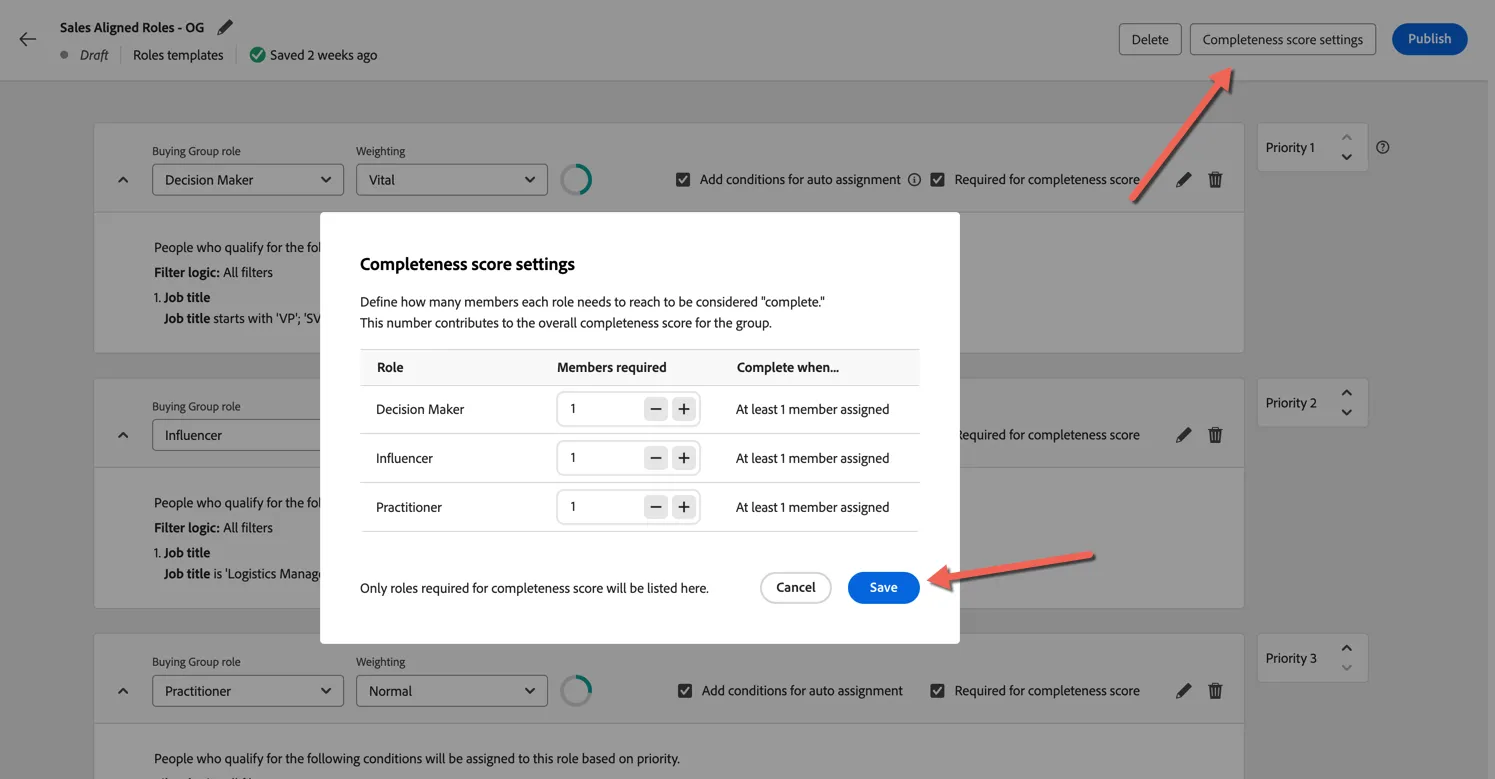Open the Vital weighting dropdown
This screenshot has height=779, width=1495.
pos(452,180)
